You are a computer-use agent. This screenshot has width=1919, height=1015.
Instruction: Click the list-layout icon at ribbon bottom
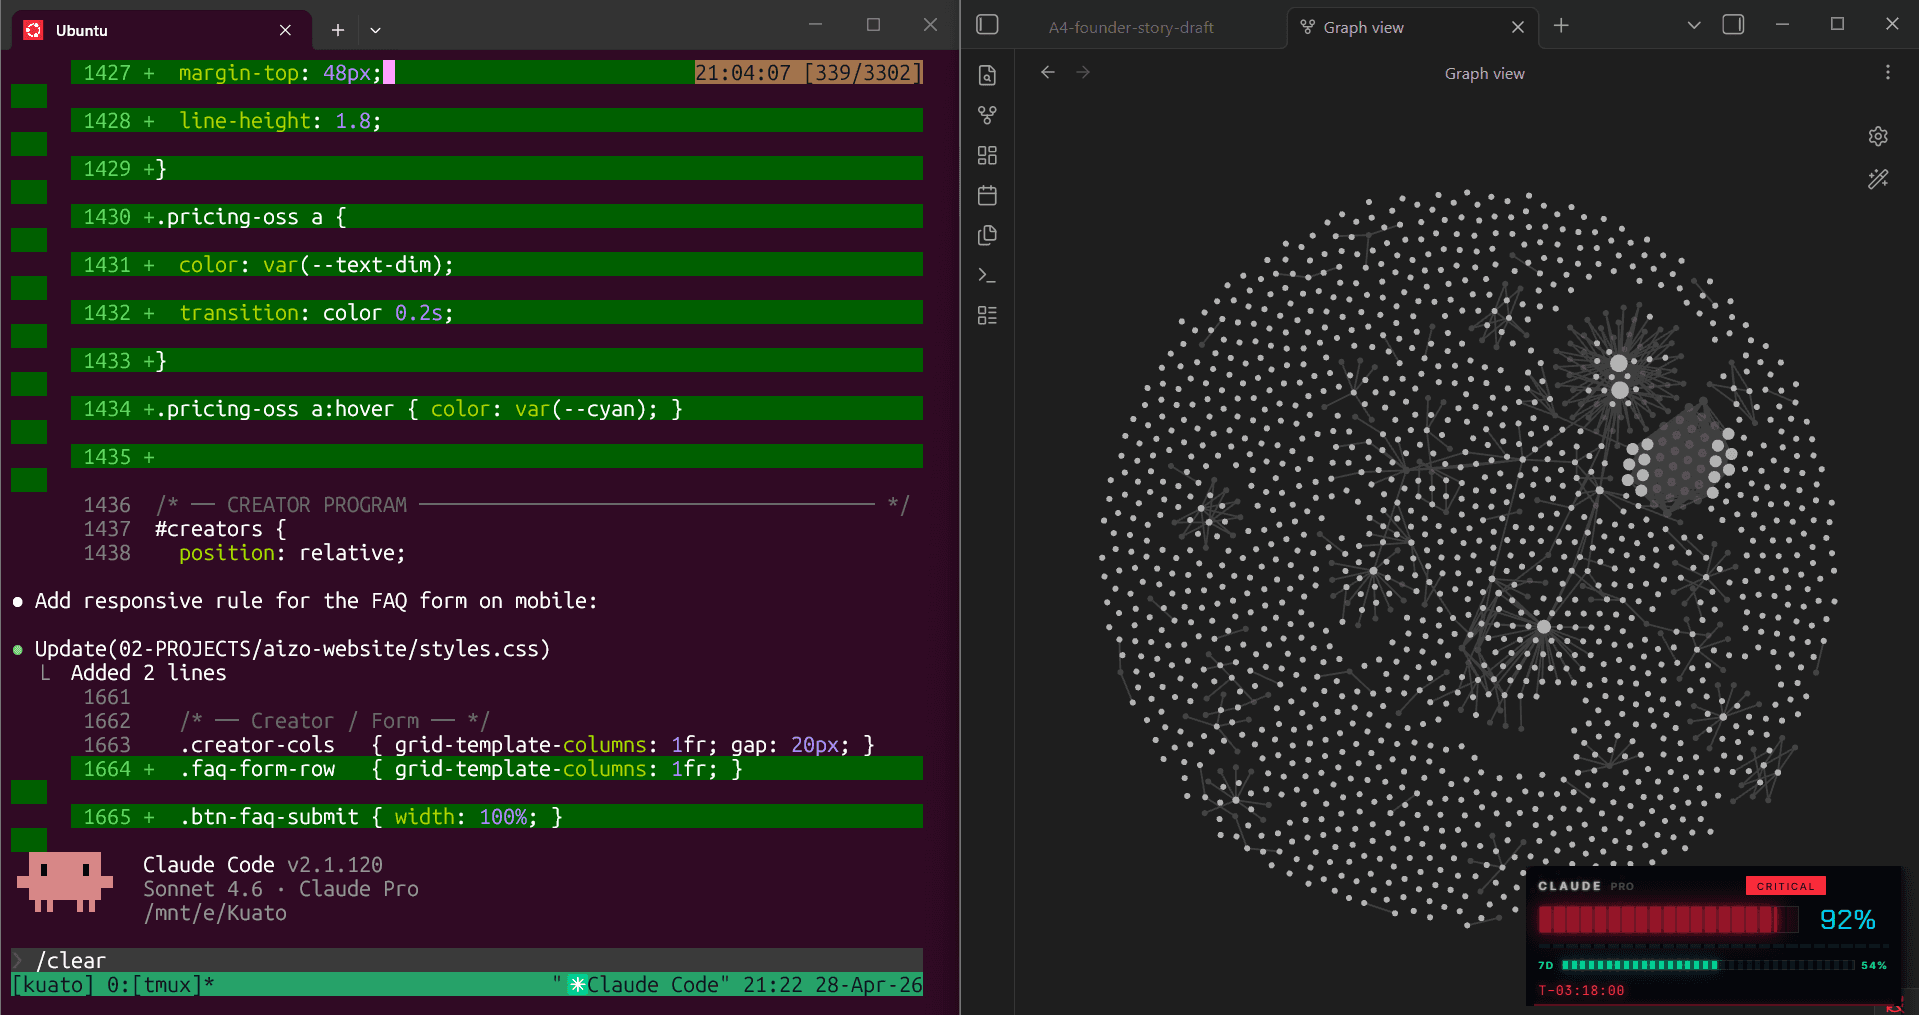[x=987, y=315]
